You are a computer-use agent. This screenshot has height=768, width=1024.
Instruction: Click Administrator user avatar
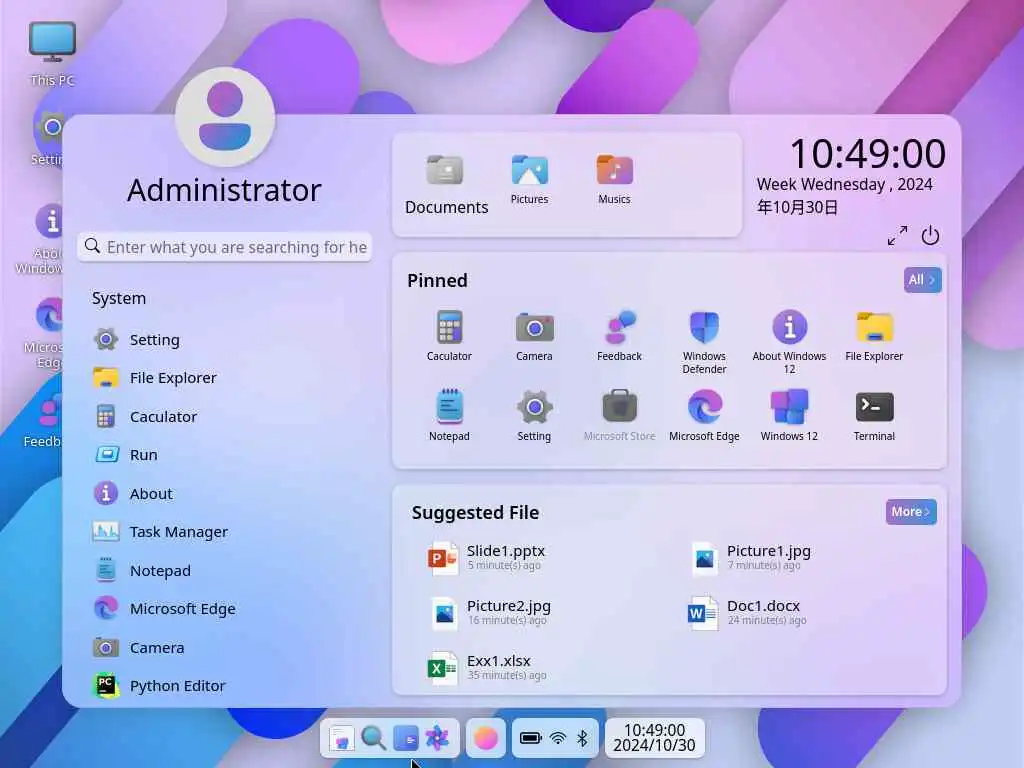(x=225, y=116)
